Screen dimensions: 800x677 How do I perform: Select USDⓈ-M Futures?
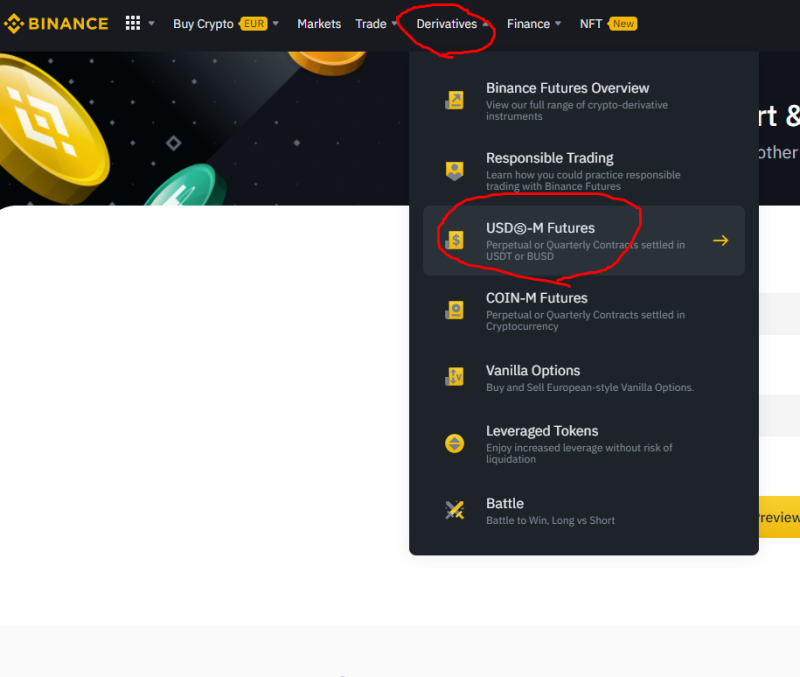pos(584,241)
